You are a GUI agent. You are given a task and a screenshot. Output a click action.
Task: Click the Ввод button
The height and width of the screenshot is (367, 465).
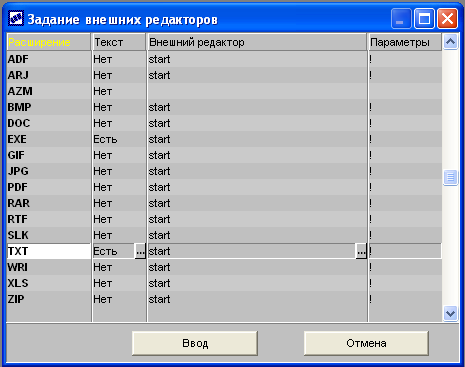[x=195, y=343]
